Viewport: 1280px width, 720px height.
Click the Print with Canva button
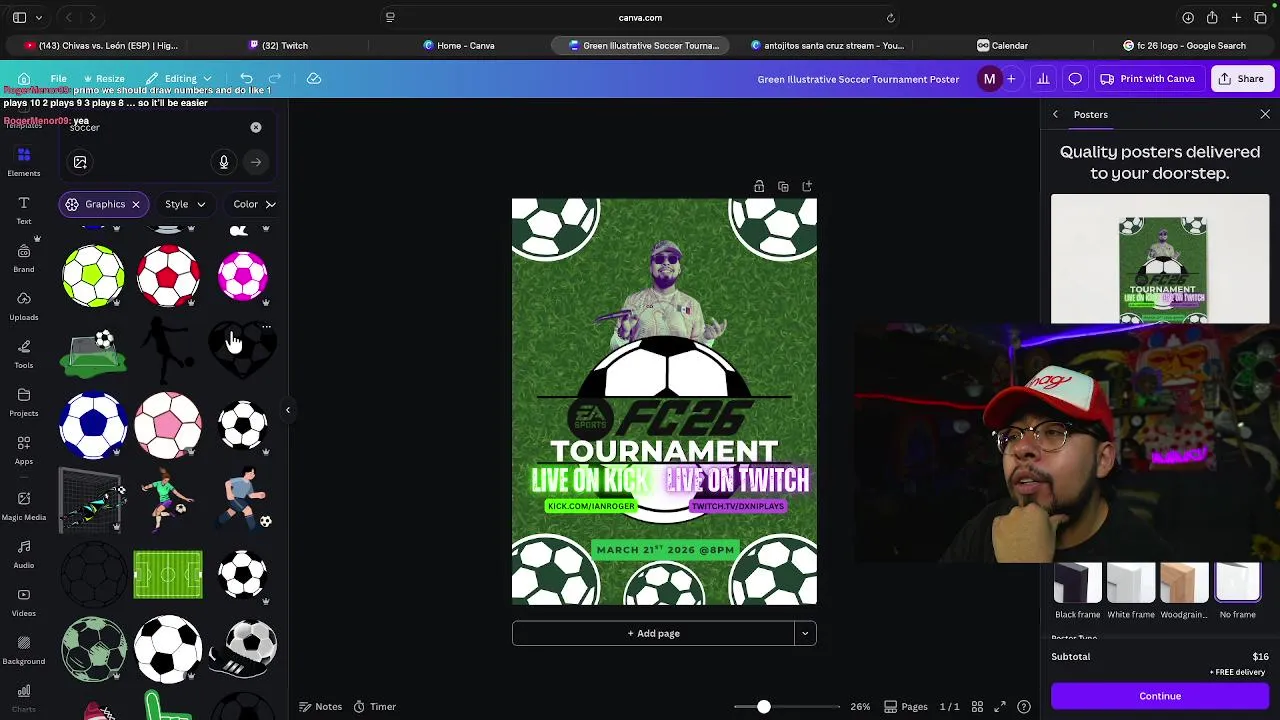click(1147, 79)
